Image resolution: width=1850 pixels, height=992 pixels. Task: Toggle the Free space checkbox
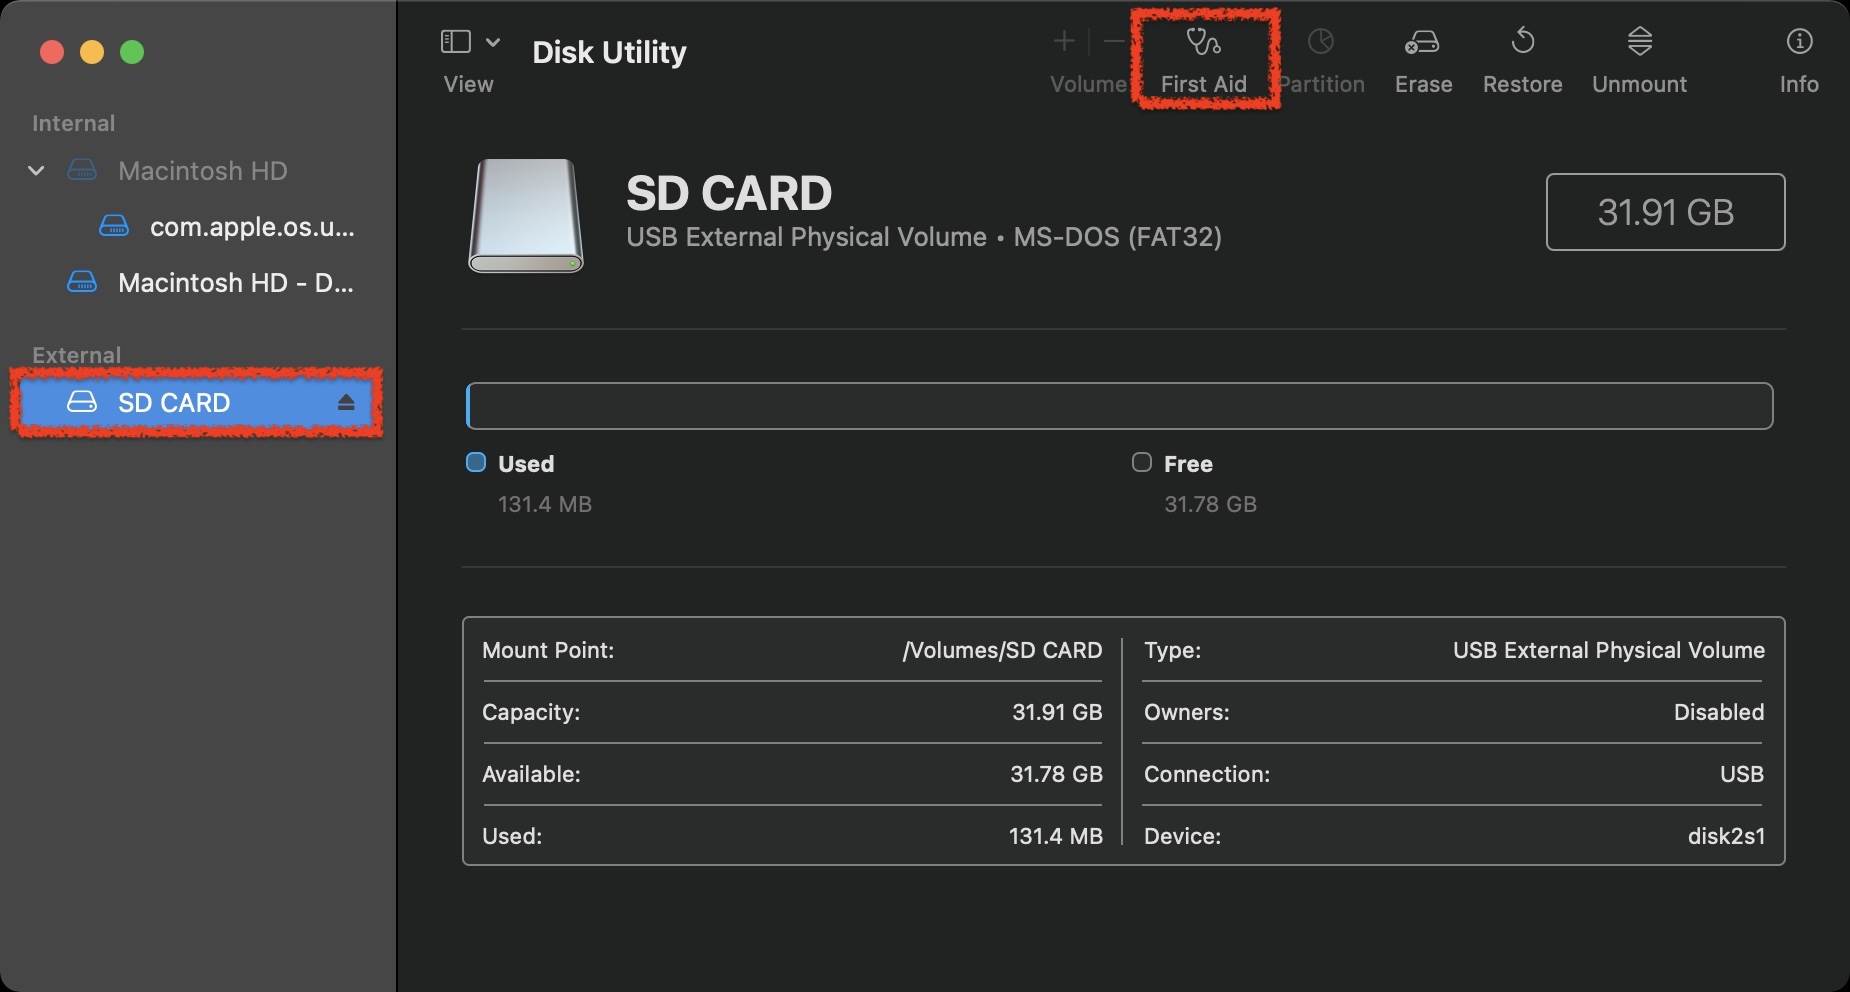(x=1141, y=462)
